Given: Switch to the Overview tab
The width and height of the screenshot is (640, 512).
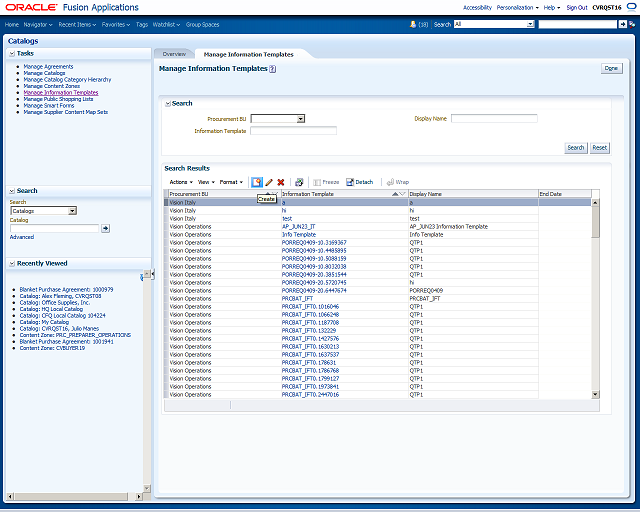Looking at the screenshot, I should [174, 54].
